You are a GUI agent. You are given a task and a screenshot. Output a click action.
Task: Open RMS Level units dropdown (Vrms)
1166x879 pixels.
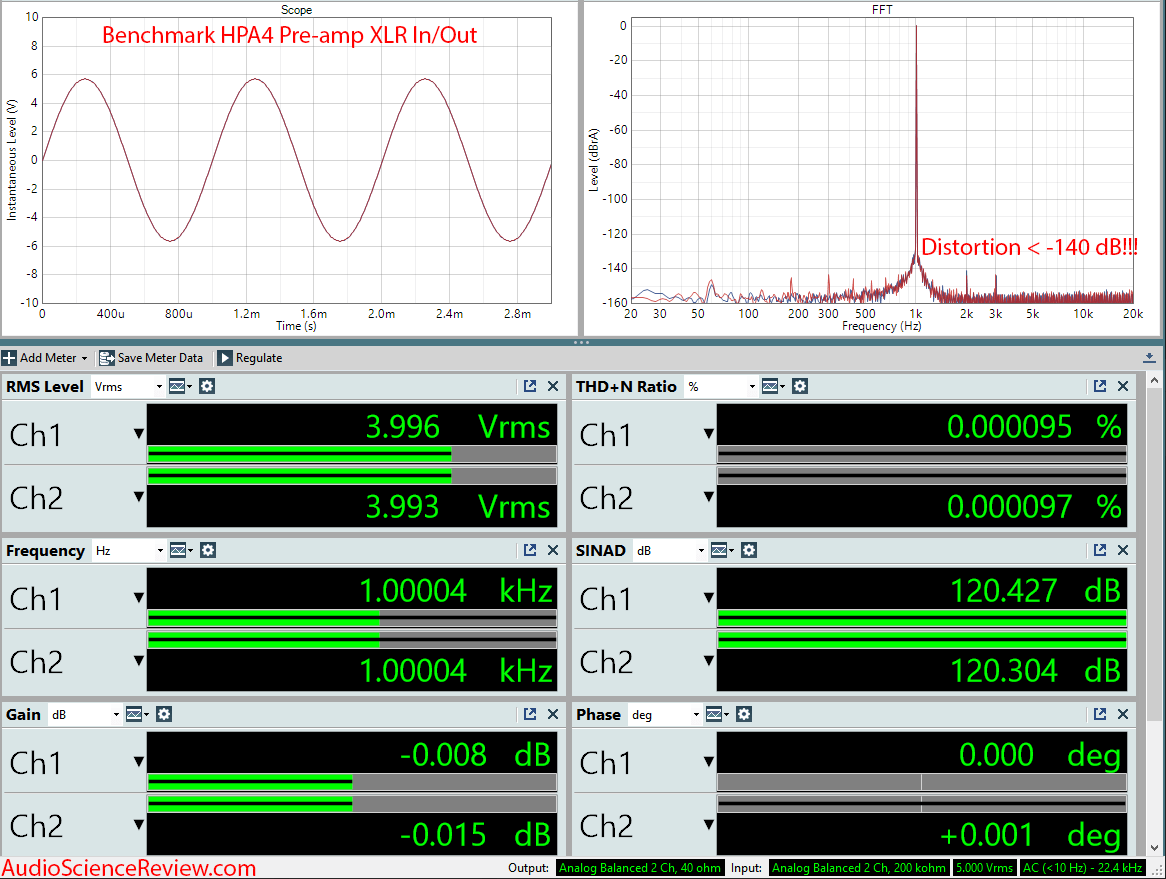[128, 387]
